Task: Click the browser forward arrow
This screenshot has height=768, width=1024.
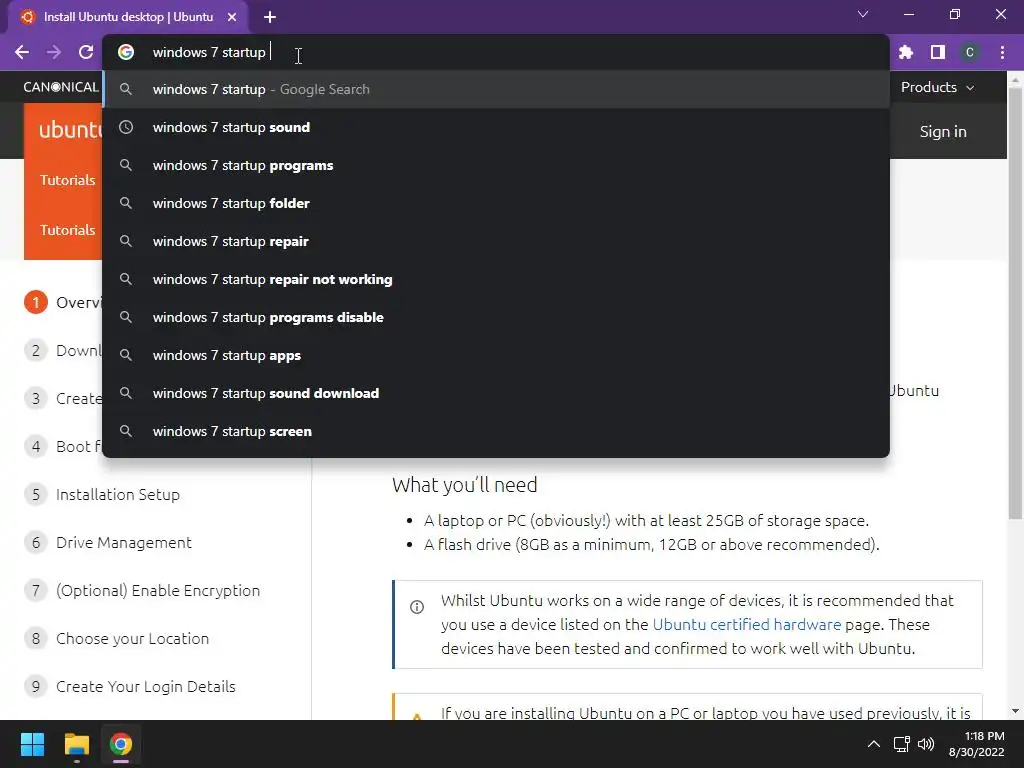Action: coord(54,52)
